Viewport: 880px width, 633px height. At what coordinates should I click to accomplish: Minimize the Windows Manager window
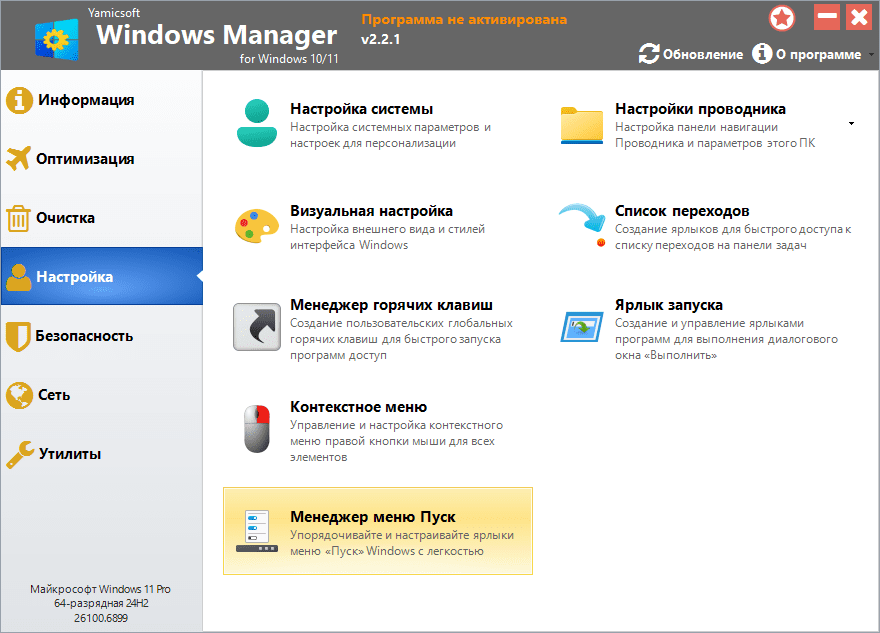pyautogui.click(x=827, y=17)
